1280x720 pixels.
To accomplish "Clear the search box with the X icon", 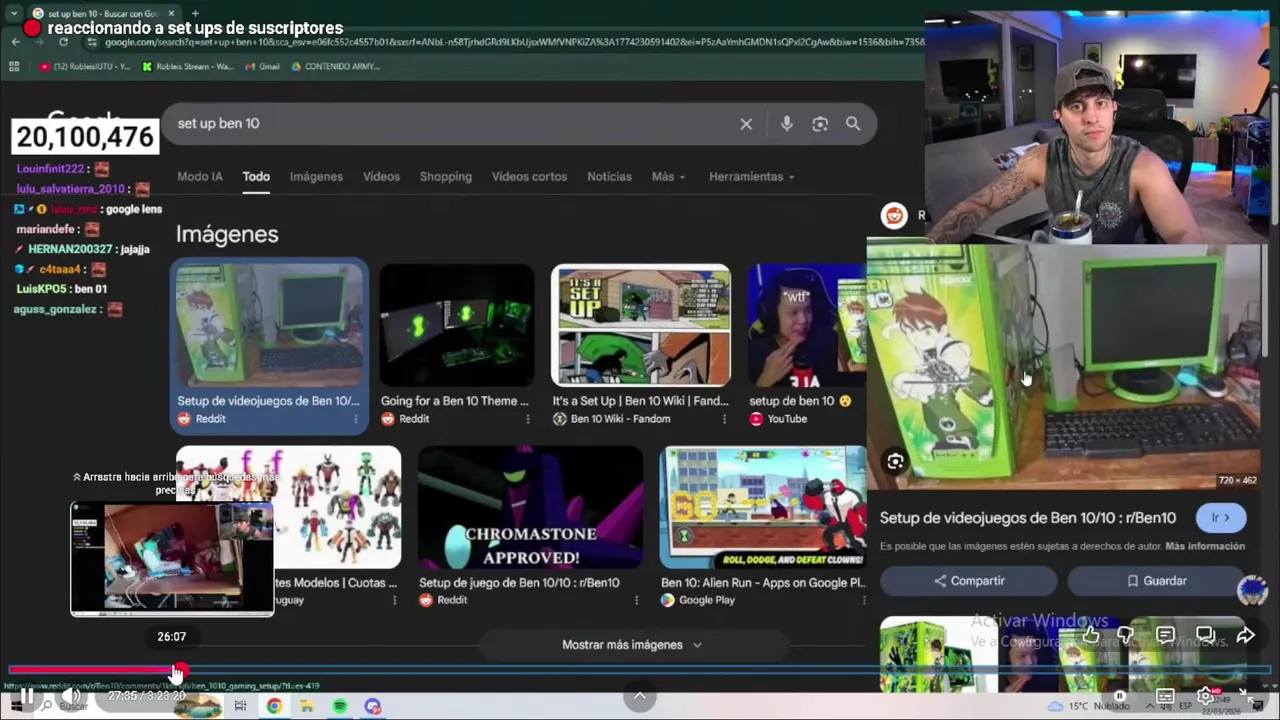I will [x=746, y=124].
